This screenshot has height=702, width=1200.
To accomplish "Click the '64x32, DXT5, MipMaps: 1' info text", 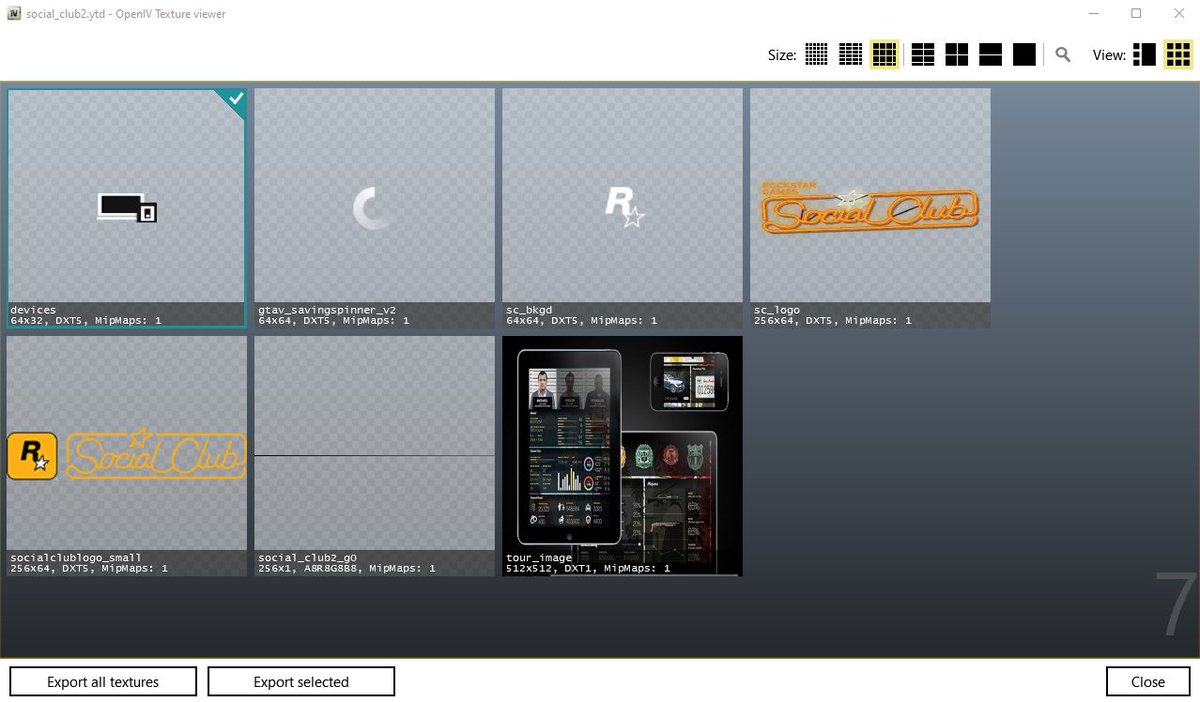I will pyautogui.click(x=86, y=321).
